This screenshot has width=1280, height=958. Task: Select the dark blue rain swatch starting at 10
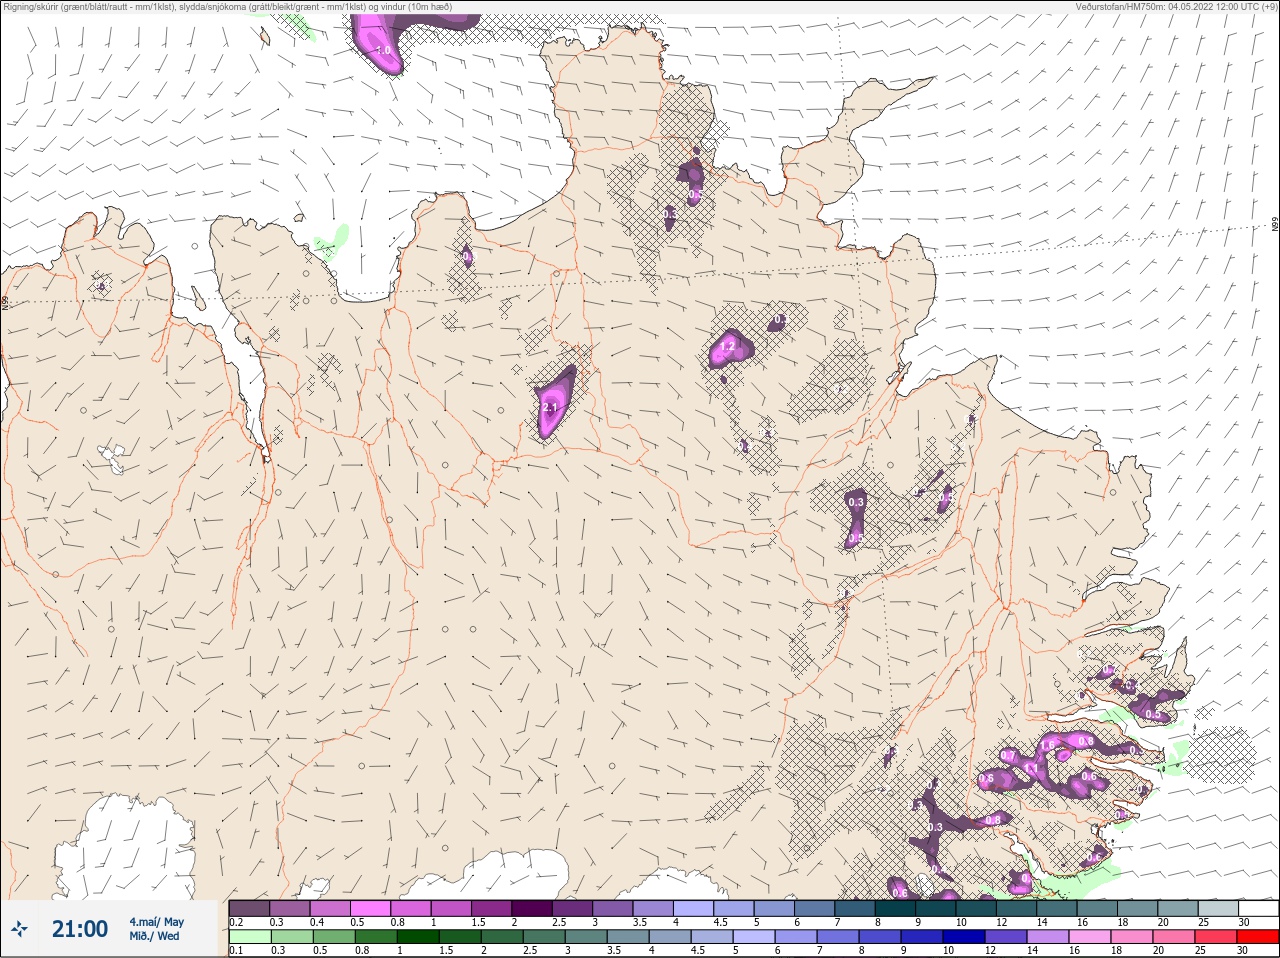[x=963, y=937]
